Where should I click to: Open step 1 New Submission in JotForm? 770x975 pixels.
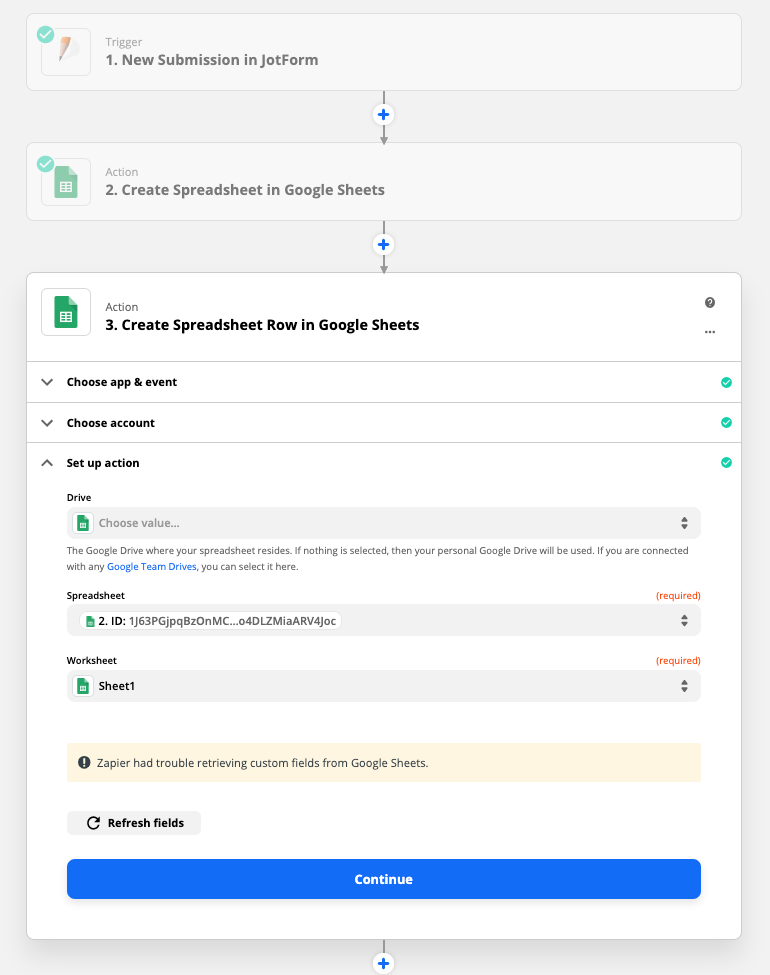click(384, 52)
